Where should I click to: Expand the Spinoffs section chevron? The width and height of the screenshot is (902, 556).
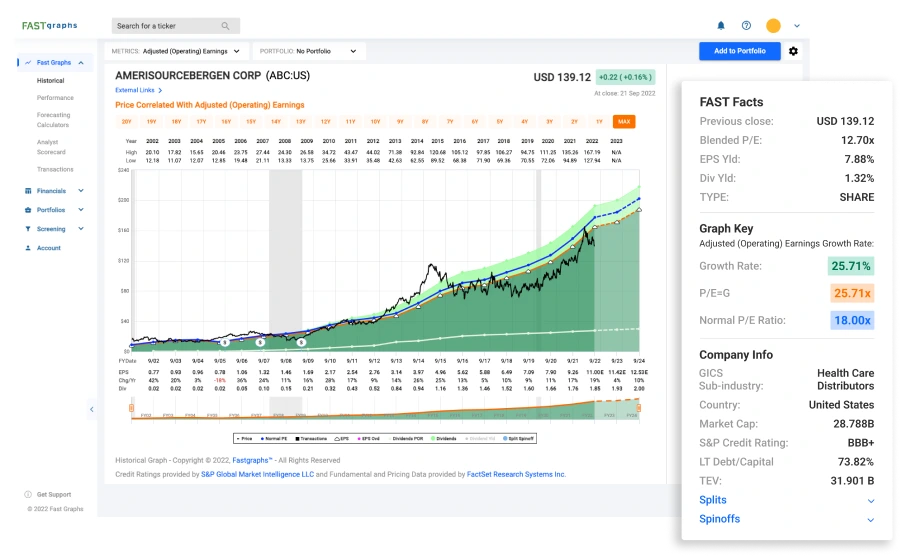(x=871, y=520)
